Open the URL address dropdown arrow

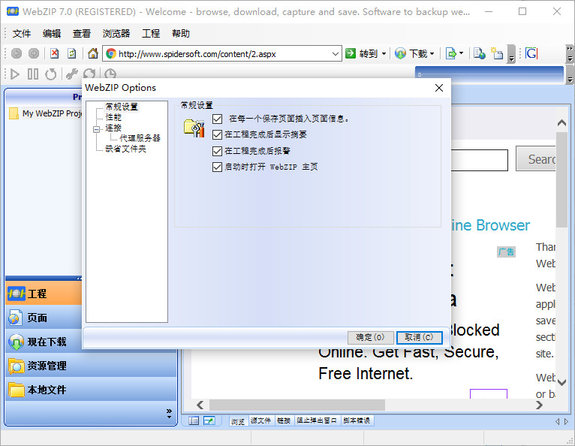[x=335, y=54]
